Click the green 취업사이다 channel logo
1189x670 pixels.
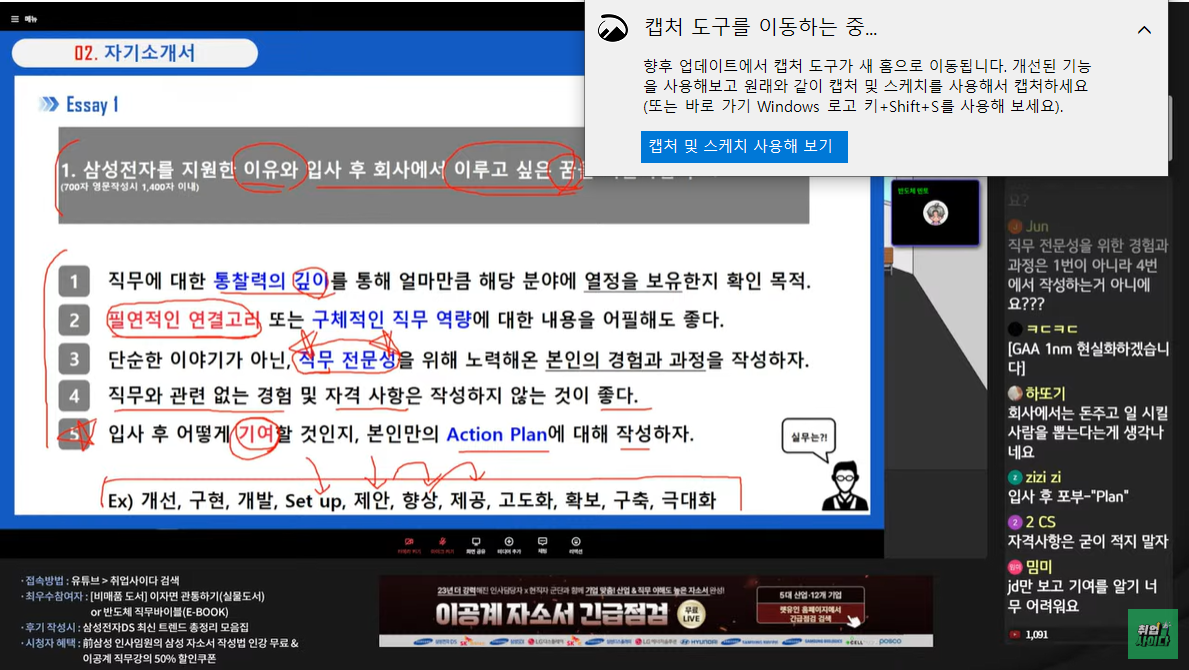point(1152,634)
